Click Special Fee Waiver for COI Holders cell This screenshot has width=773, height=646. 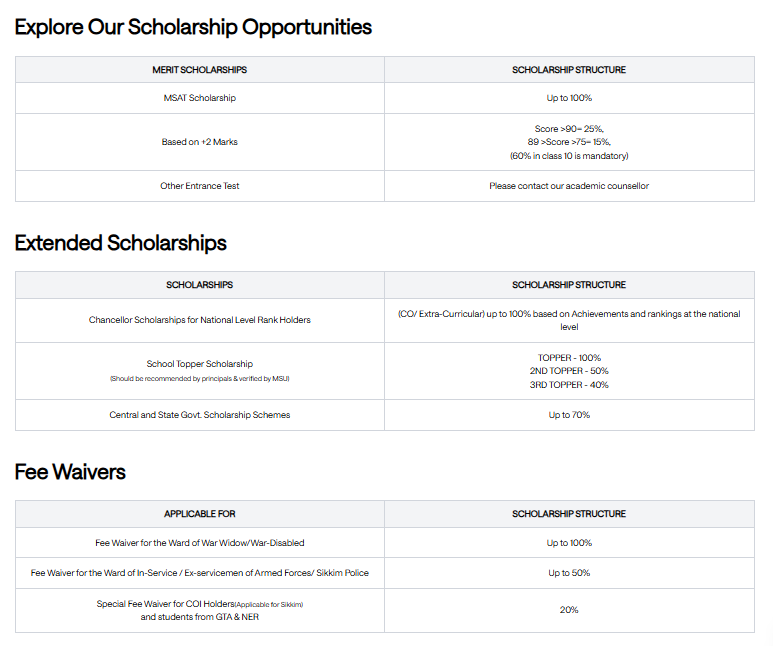coord(200,610)
